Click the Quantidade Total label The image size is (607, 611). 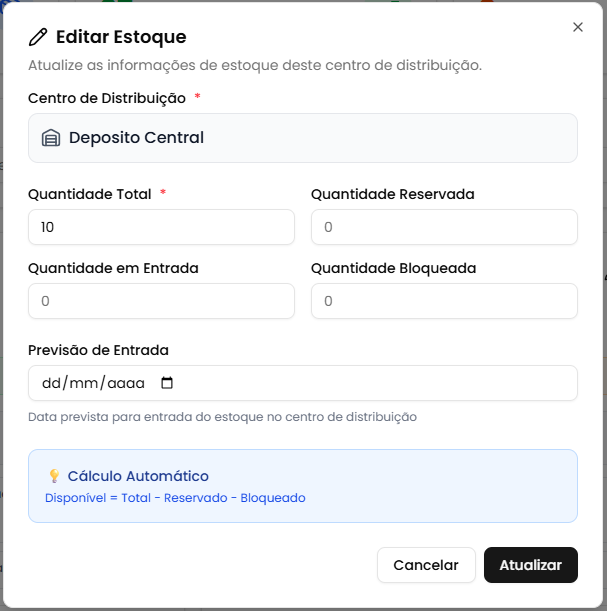[89, 194]
